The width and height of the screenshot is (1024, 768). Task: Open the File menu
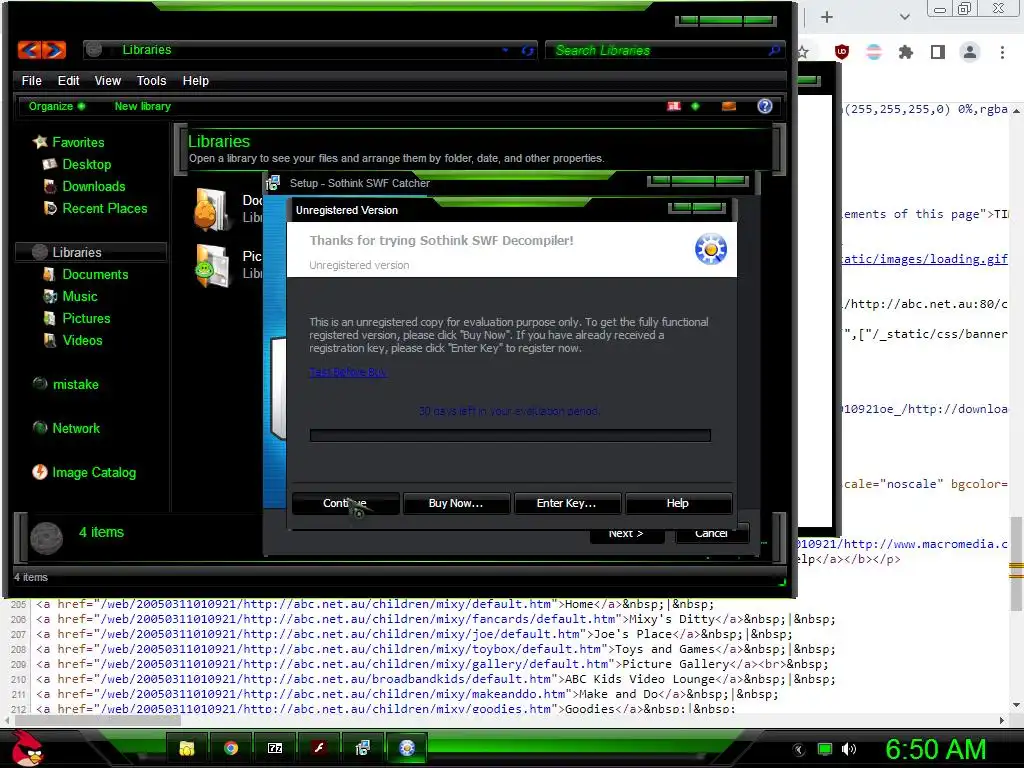tap(31, 81)
